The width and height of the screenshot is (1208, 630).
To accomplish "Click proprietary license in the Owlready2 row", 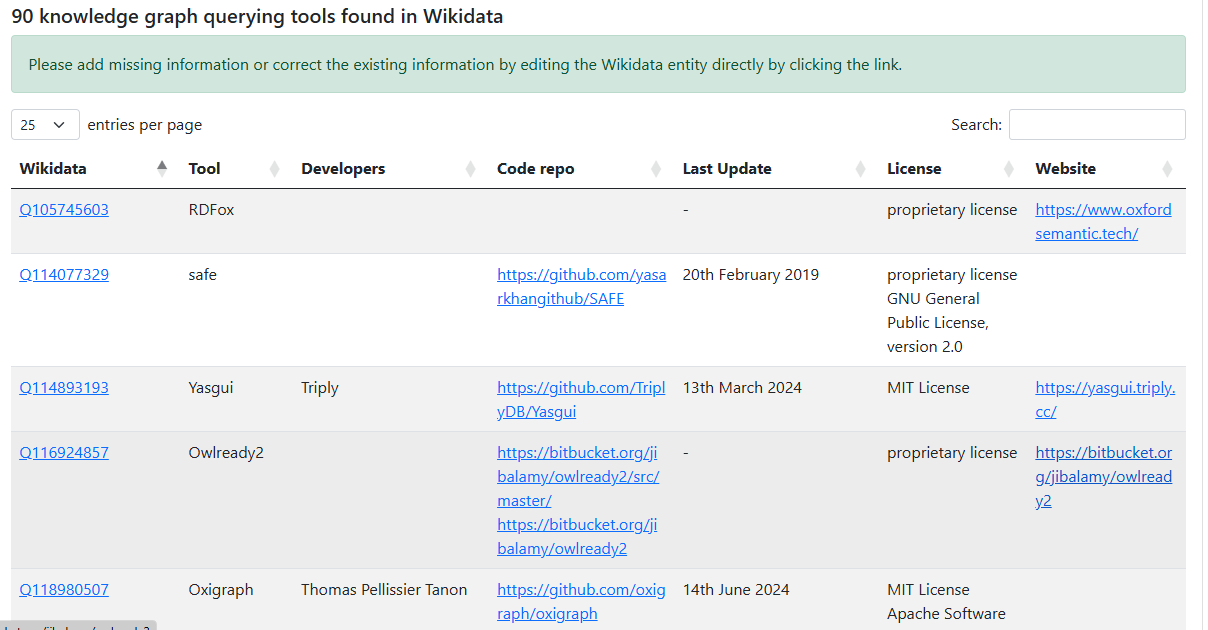I will click(952, 453).
